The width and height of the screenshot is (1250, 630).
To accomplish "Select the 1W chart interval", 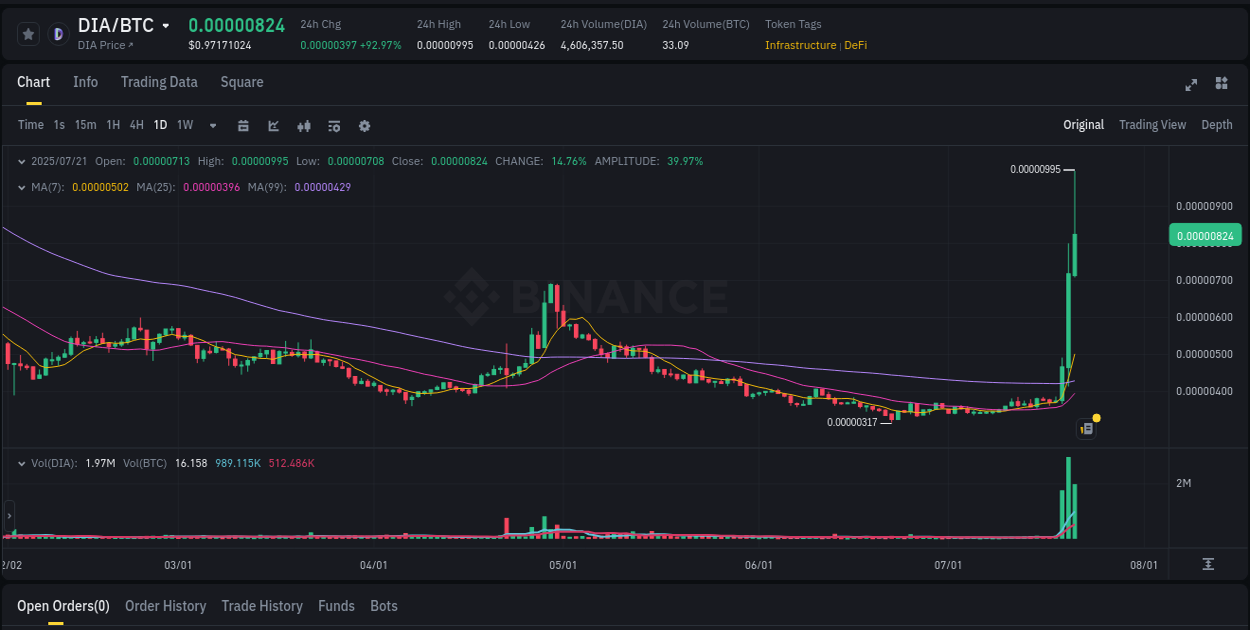I will pos(184,126).
